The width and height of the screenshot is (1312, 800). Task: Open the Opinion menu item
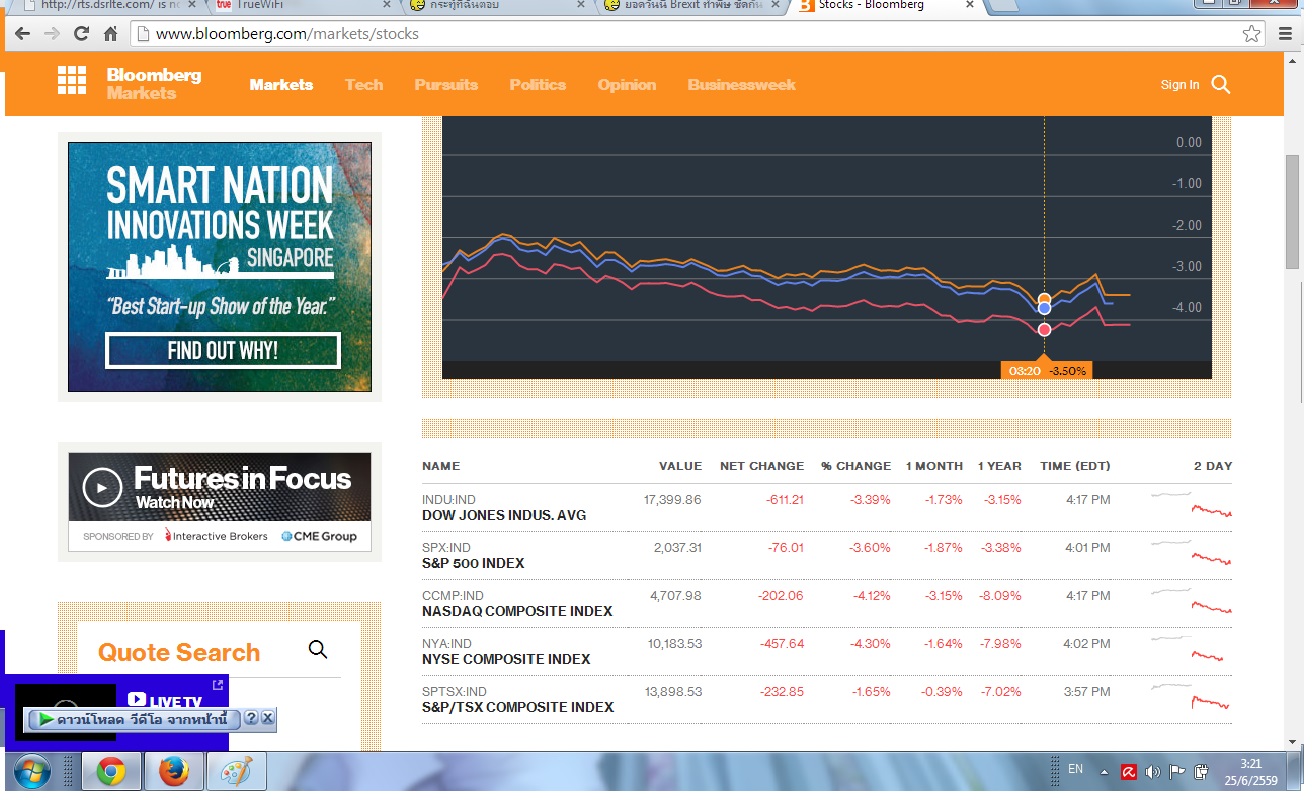(627, 85)
